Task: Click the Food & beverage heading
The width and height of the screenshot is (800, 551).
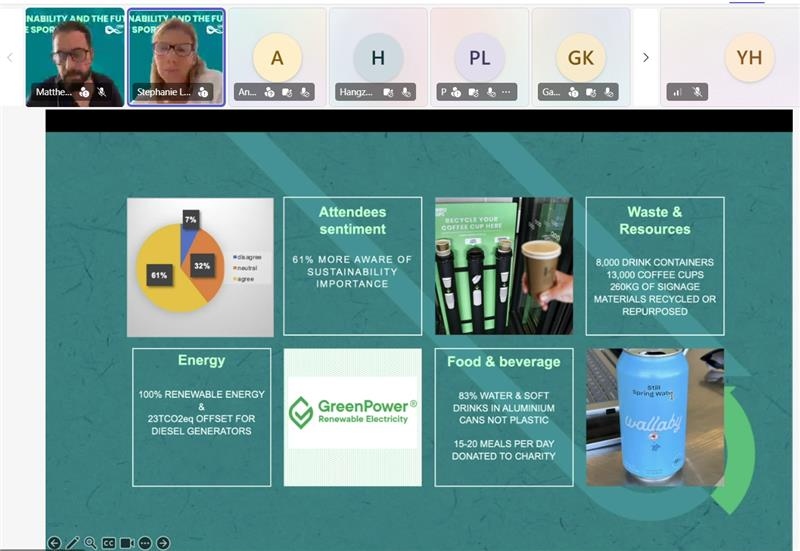Action: (504, 362)
